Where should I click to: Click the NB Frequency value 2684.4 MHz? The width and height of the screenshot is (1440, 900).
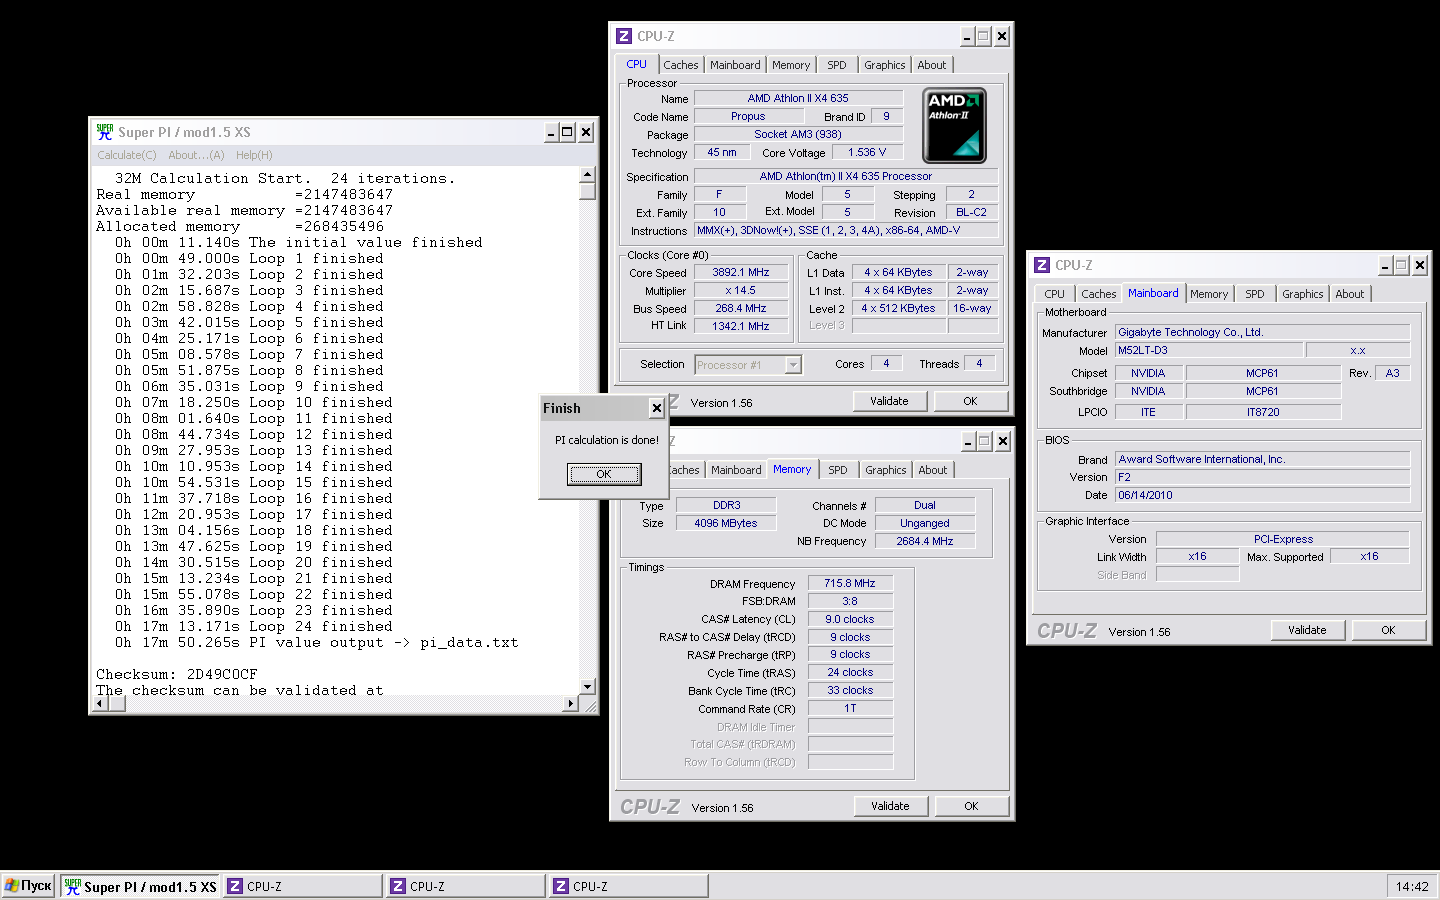tap(925, 541)
